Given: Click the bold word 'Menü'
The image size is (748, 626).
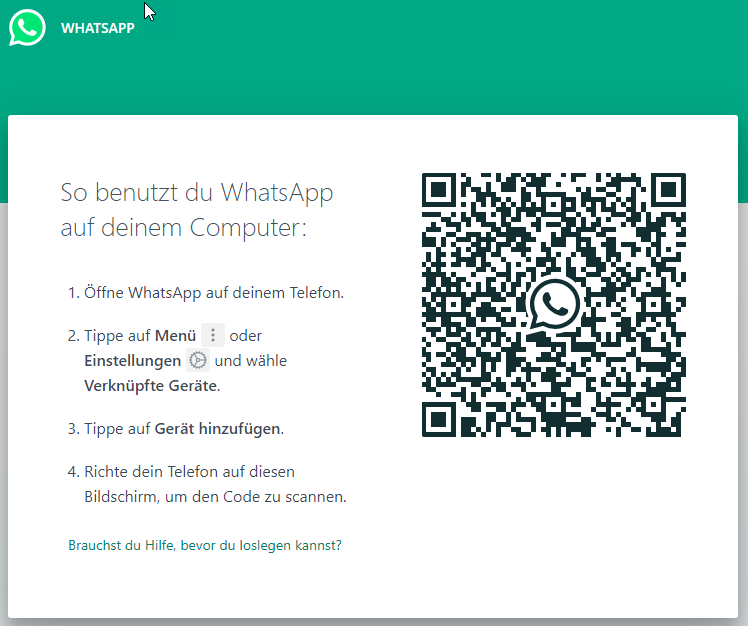Looking at the screenshot, I should [x=175, y=336].
